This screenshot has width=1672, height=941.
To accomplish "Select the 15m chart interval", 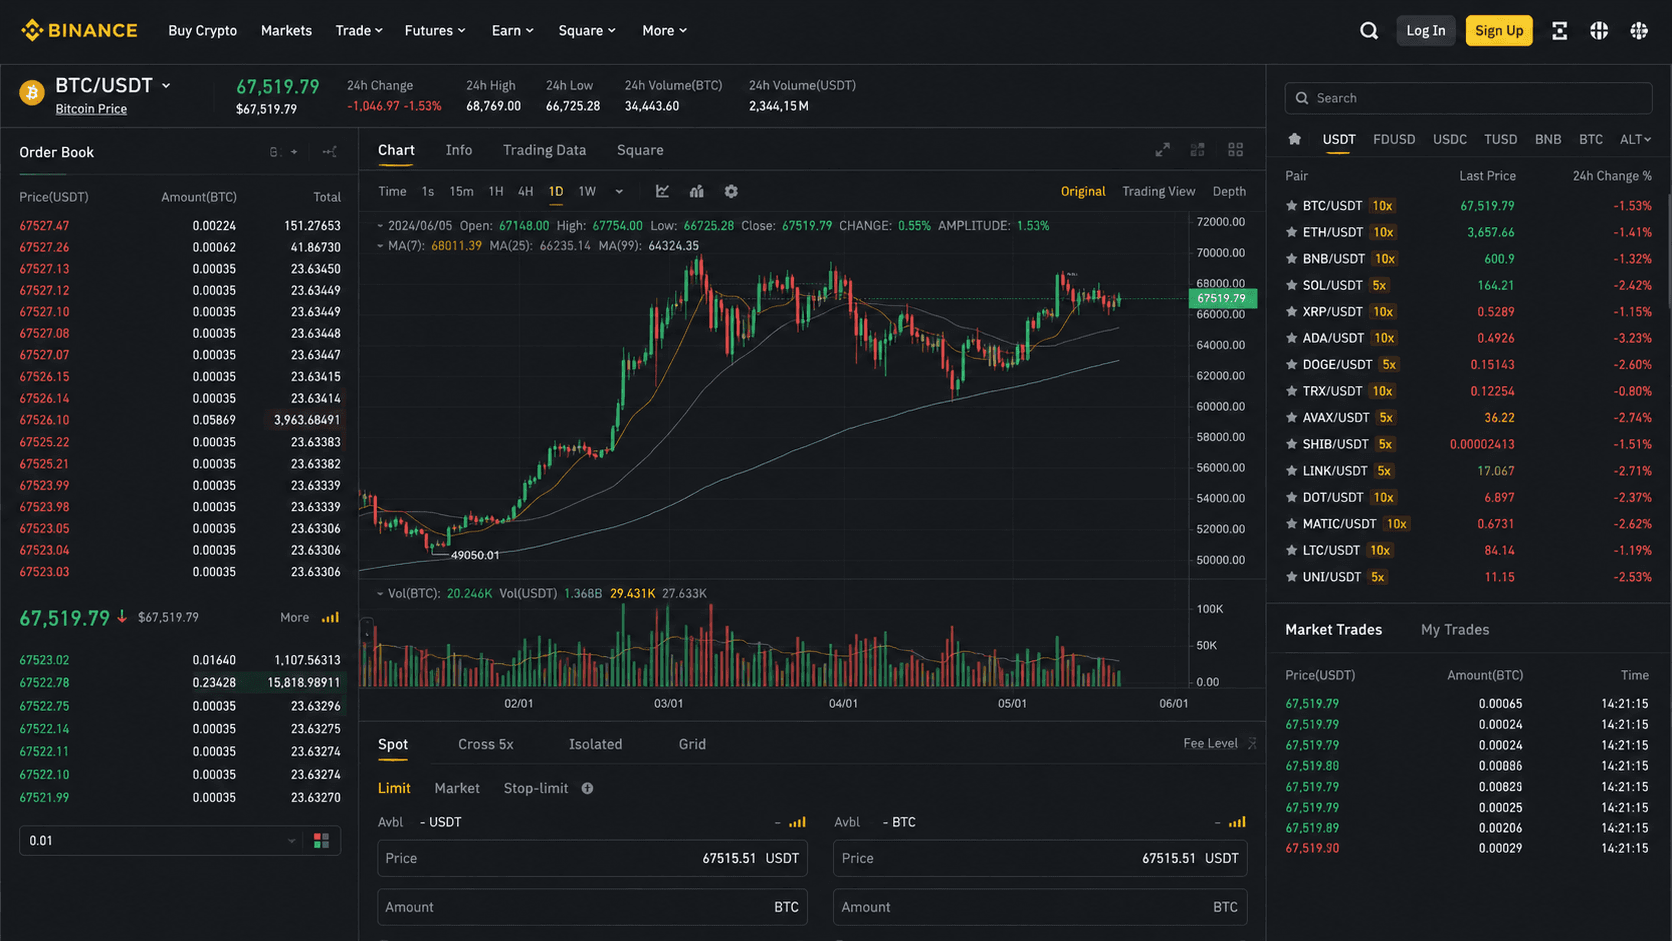I will (461, 191).
